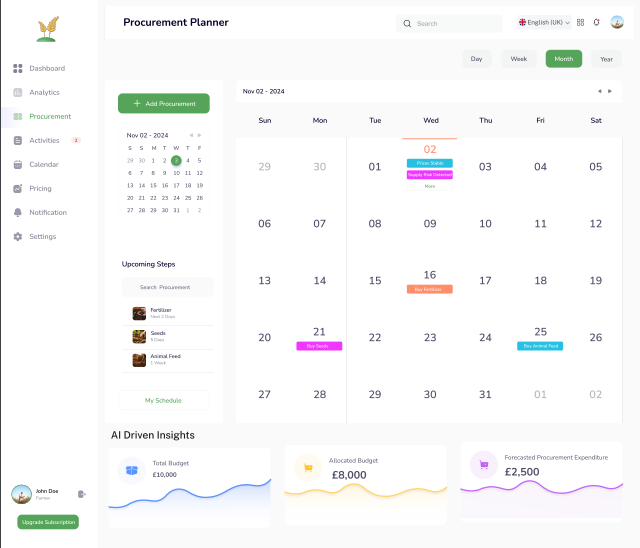The image size is (640, 548).
Task: Open the Buy Animal Feed calendar event
Action: click(540, 346)
